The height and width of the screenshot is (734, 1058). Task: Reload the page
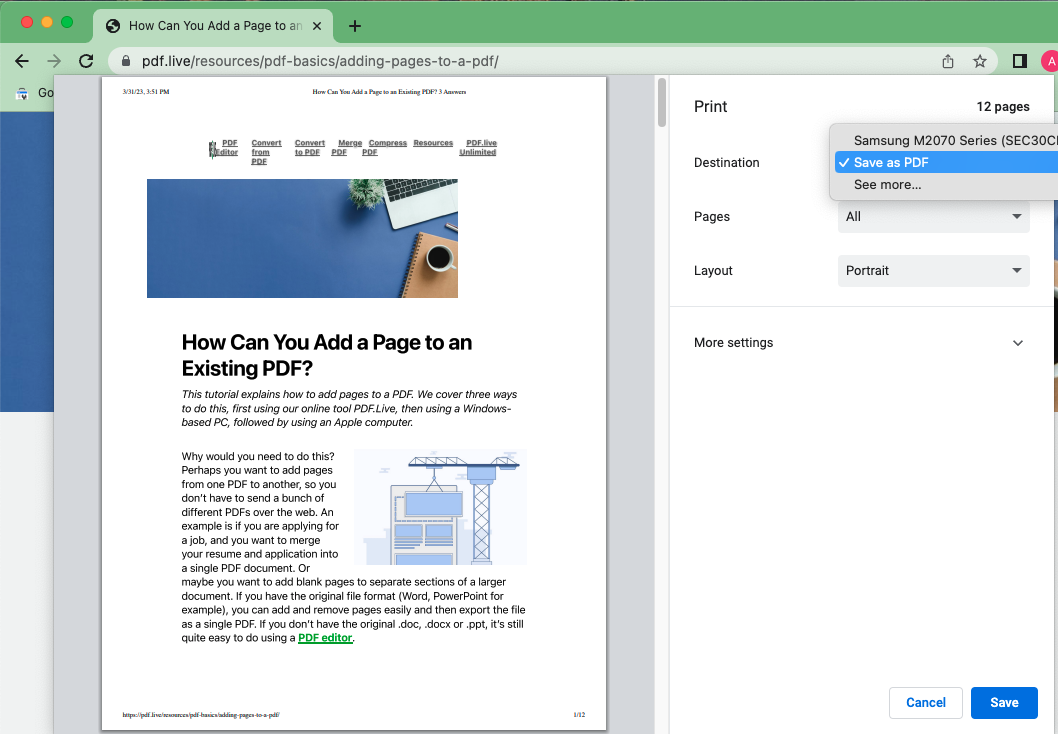point(86,61)
